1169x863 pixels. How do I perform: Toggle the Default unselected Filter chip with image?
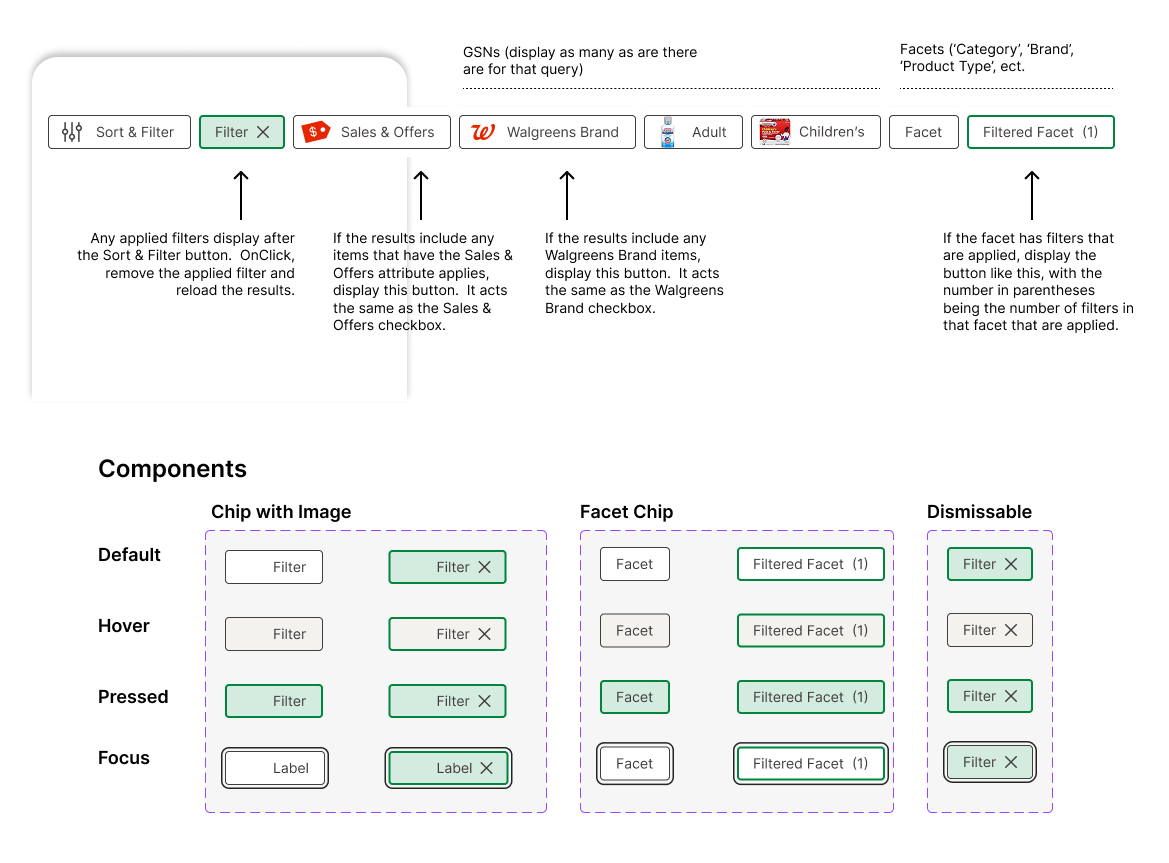(274, 567)
